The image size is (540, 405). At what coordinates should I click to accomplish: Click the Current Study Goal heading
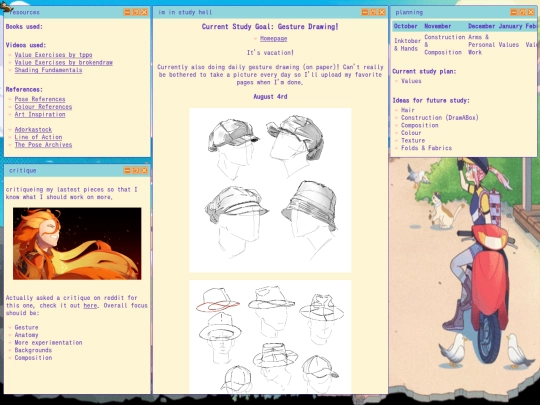[x=270, y=27]
